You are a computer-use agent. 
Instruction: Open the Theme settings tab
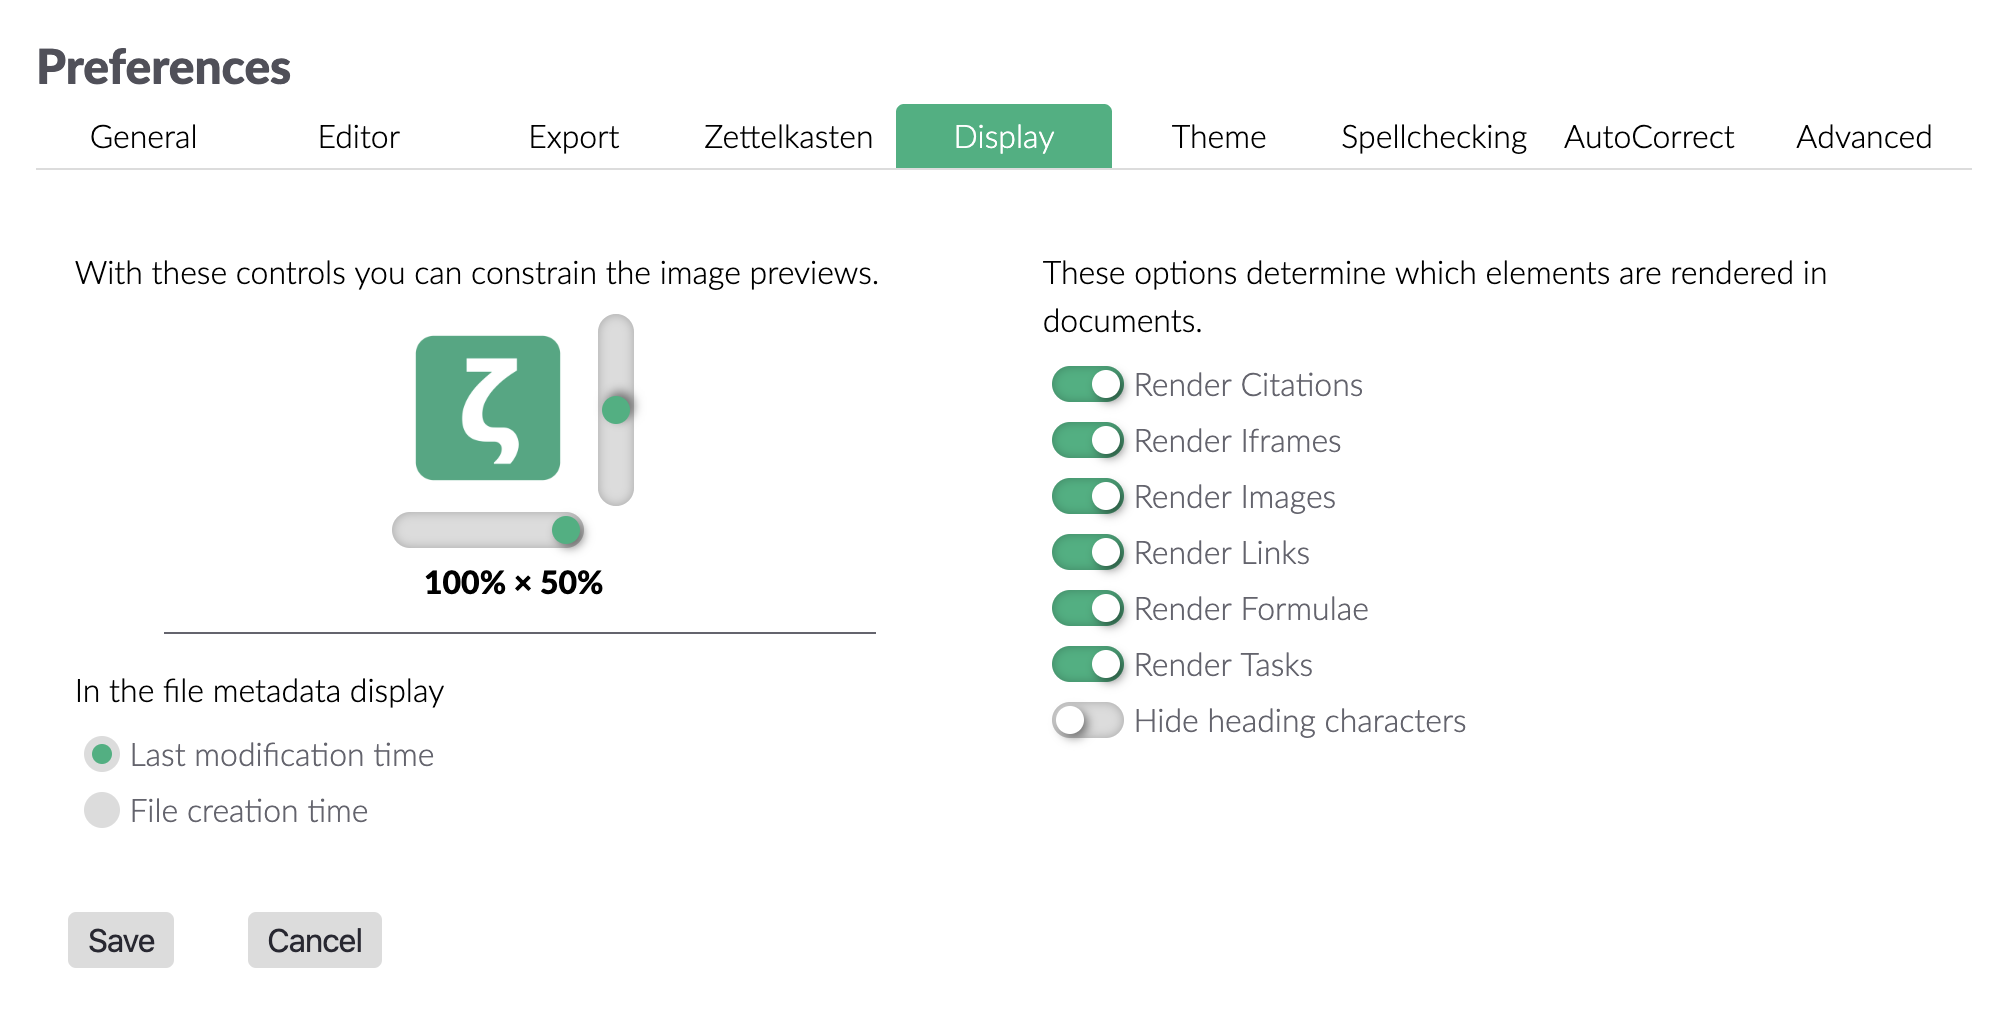coord(1220,137)
